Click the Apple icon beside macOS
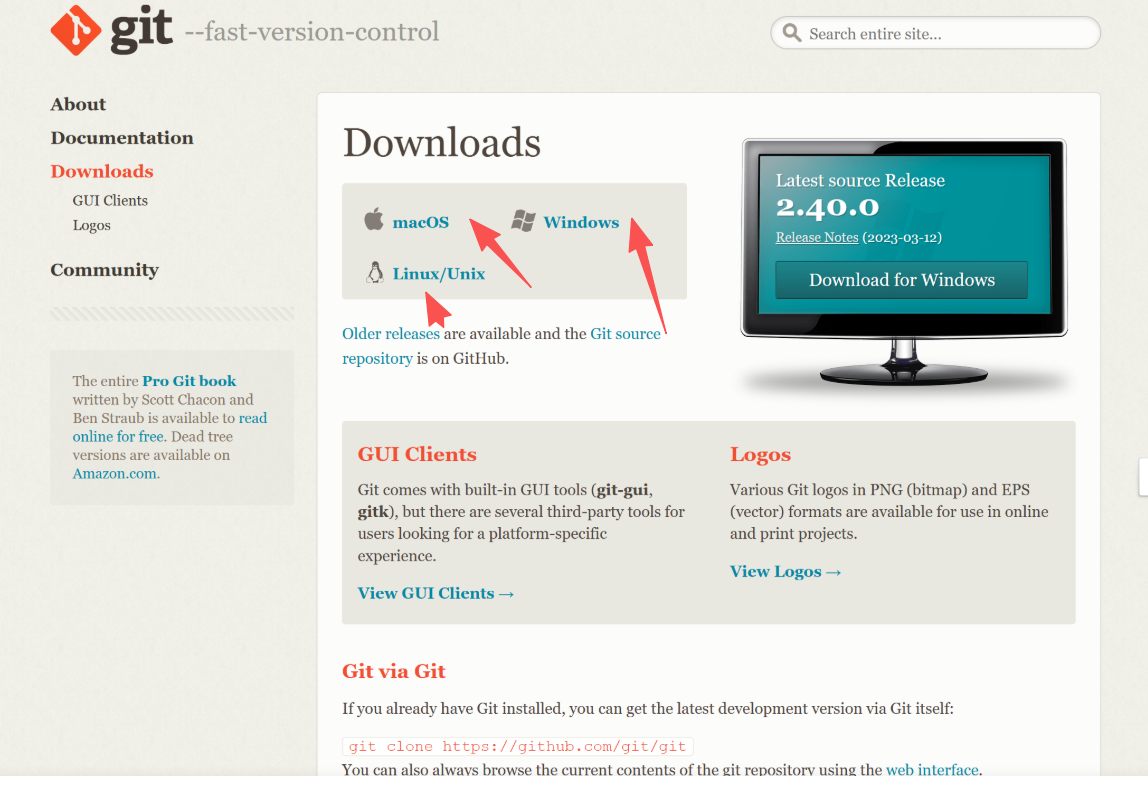1148x785 pixels. (374, 219)
